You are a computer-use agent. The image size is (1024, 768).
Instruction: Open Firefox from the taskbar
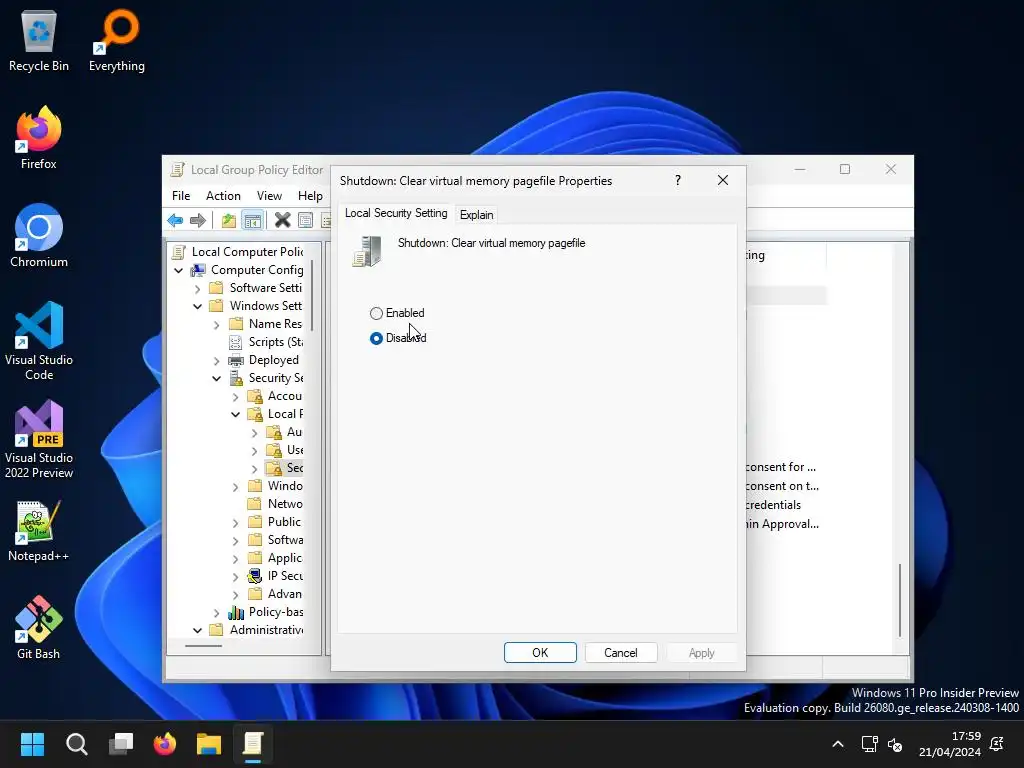click(165, 744)
